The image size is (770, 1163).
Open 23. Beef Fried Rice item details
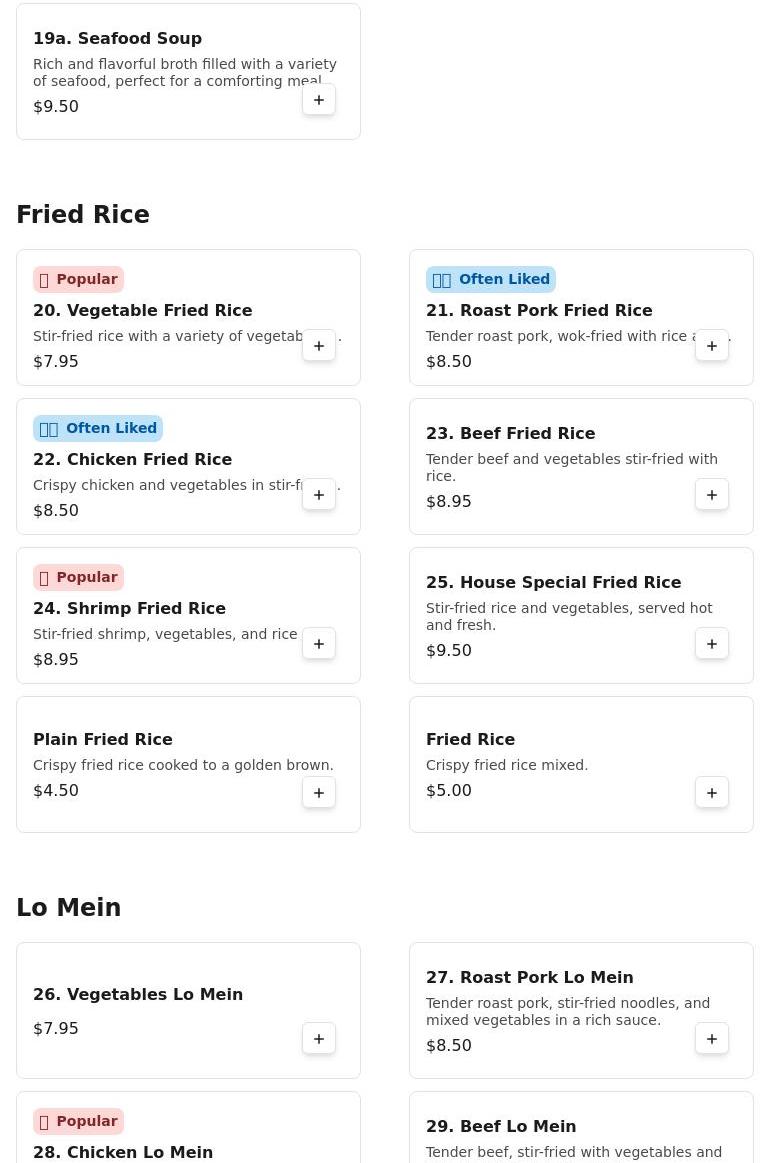pos(510,434)
